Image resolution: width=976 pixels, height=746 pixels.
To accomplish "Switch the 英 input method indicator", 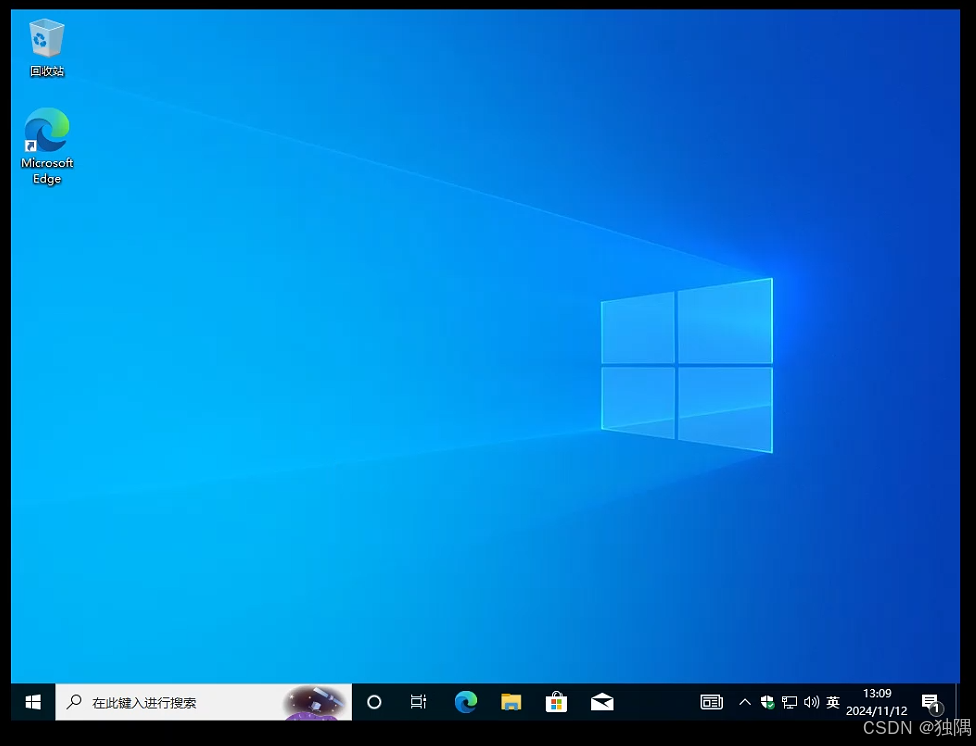I will click(833, 702).
